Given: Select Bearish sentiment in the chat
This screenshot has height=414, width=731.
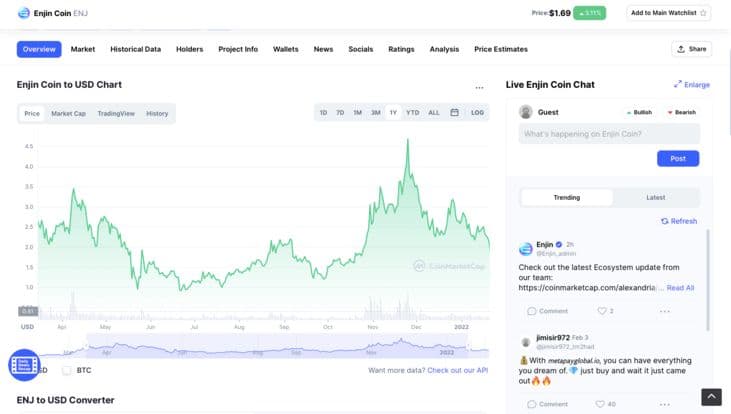Looking at the screenshot, I should click(x=680, y=112).
